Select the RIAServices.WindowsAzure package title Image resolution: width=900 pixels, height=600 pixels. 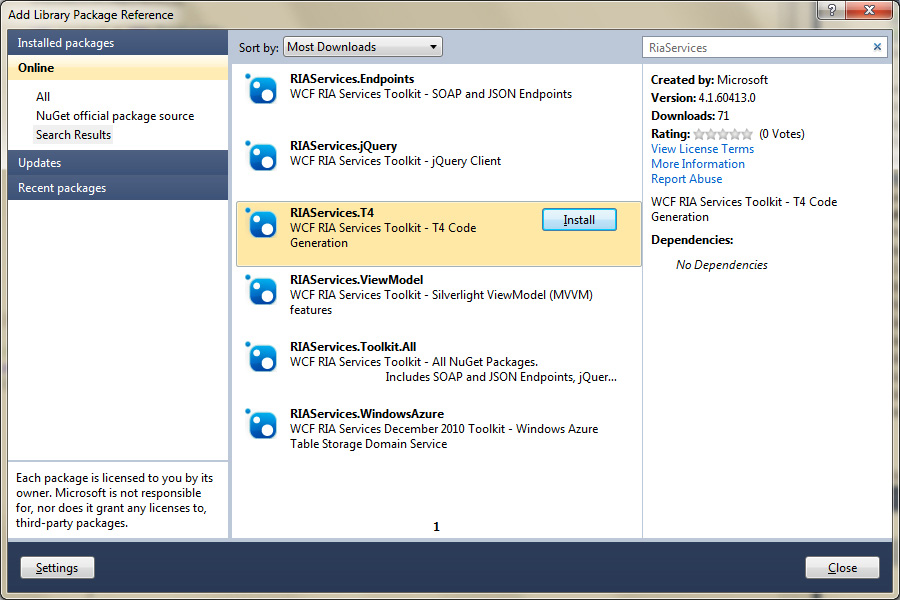(367, 413)
